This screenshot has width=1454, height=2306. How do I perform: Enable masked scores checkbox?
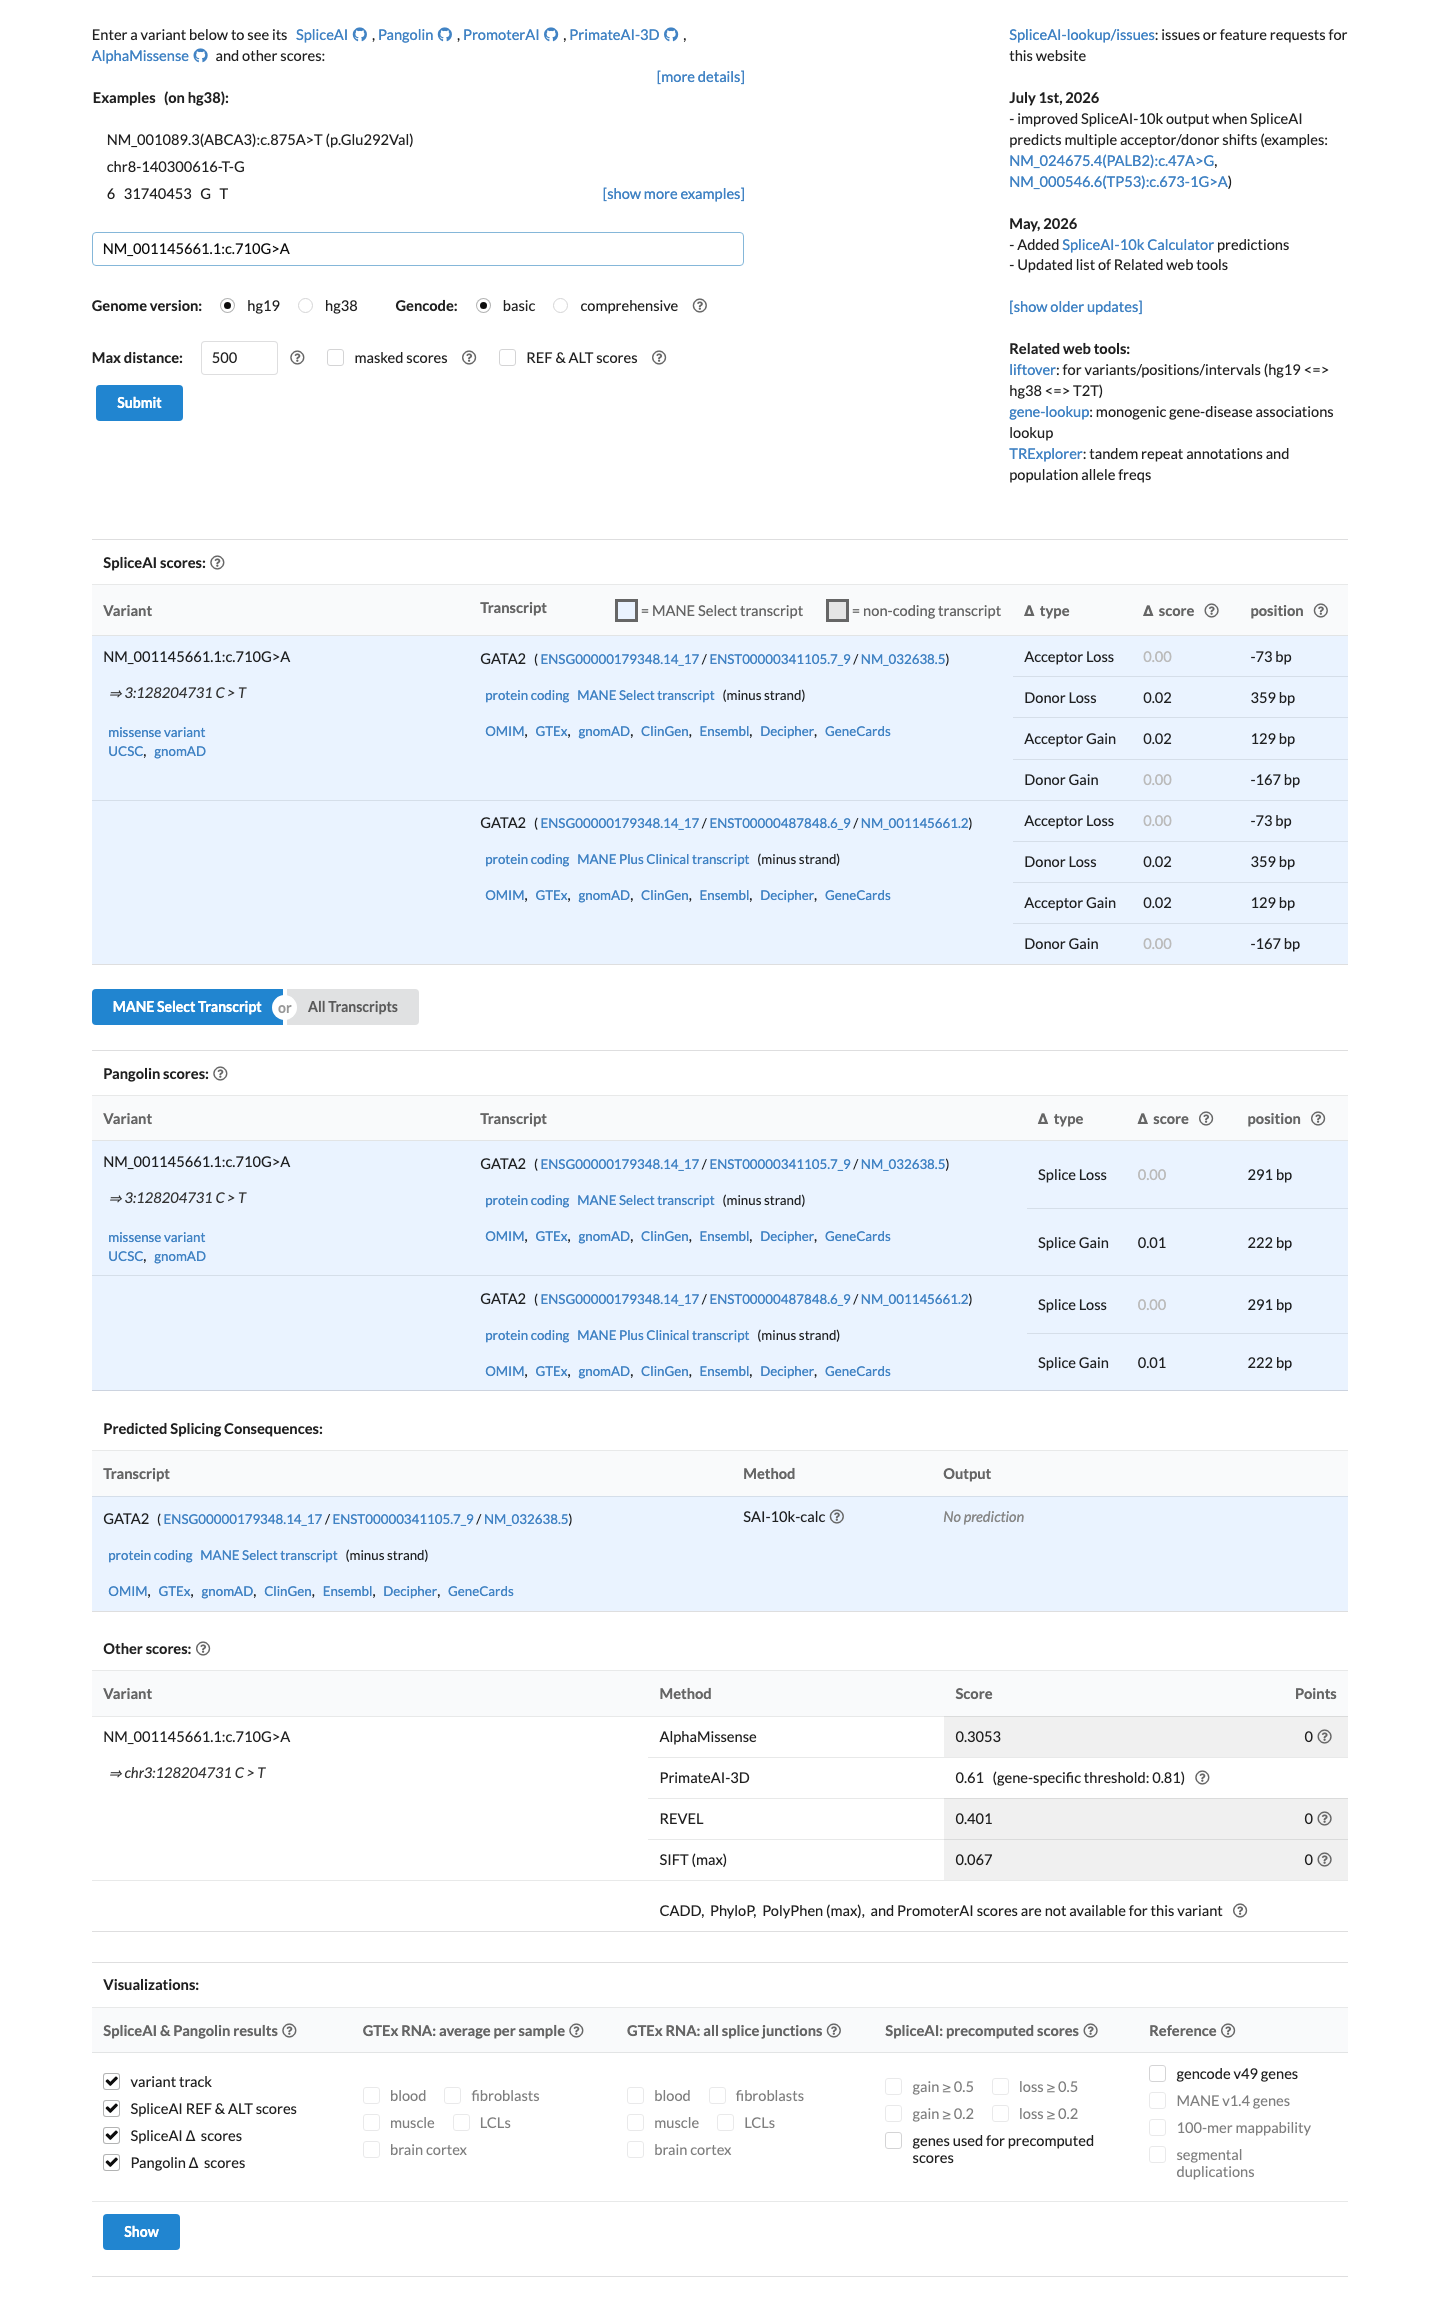(x=336, y=358)
